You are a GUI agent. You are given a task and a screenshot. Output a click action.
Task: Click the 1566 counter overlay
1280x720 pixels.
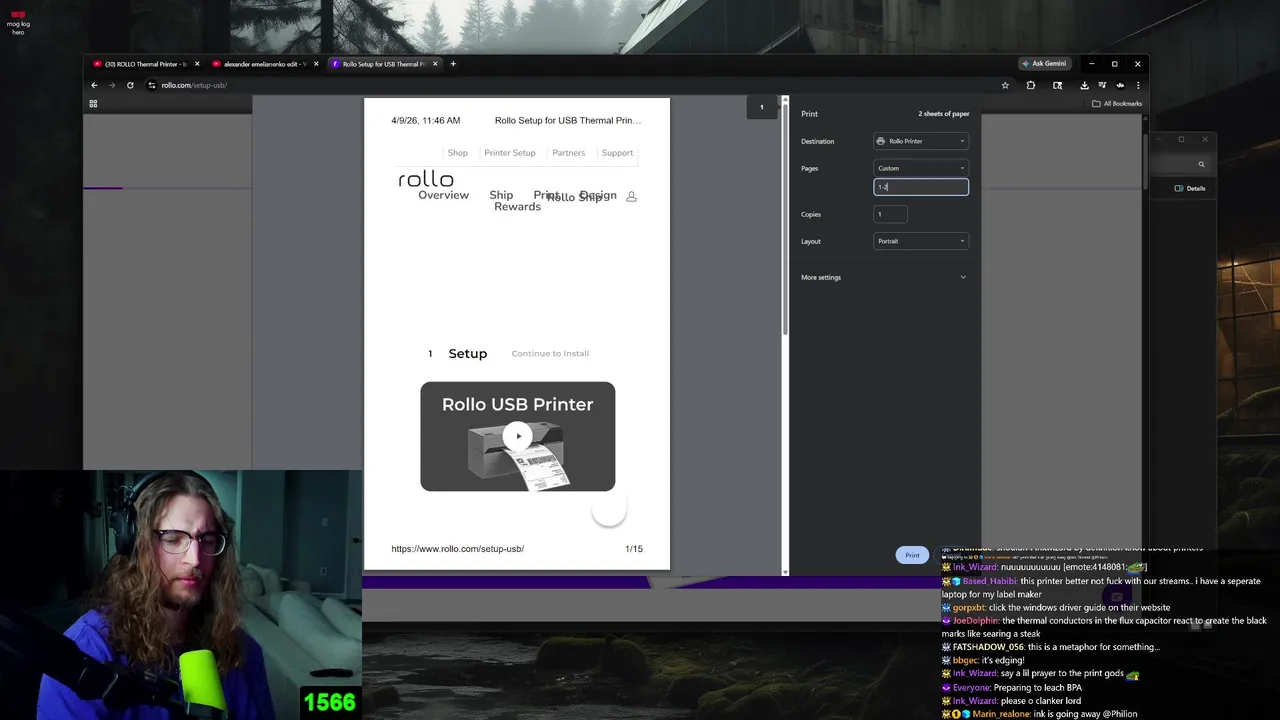[x=329, y=702]
